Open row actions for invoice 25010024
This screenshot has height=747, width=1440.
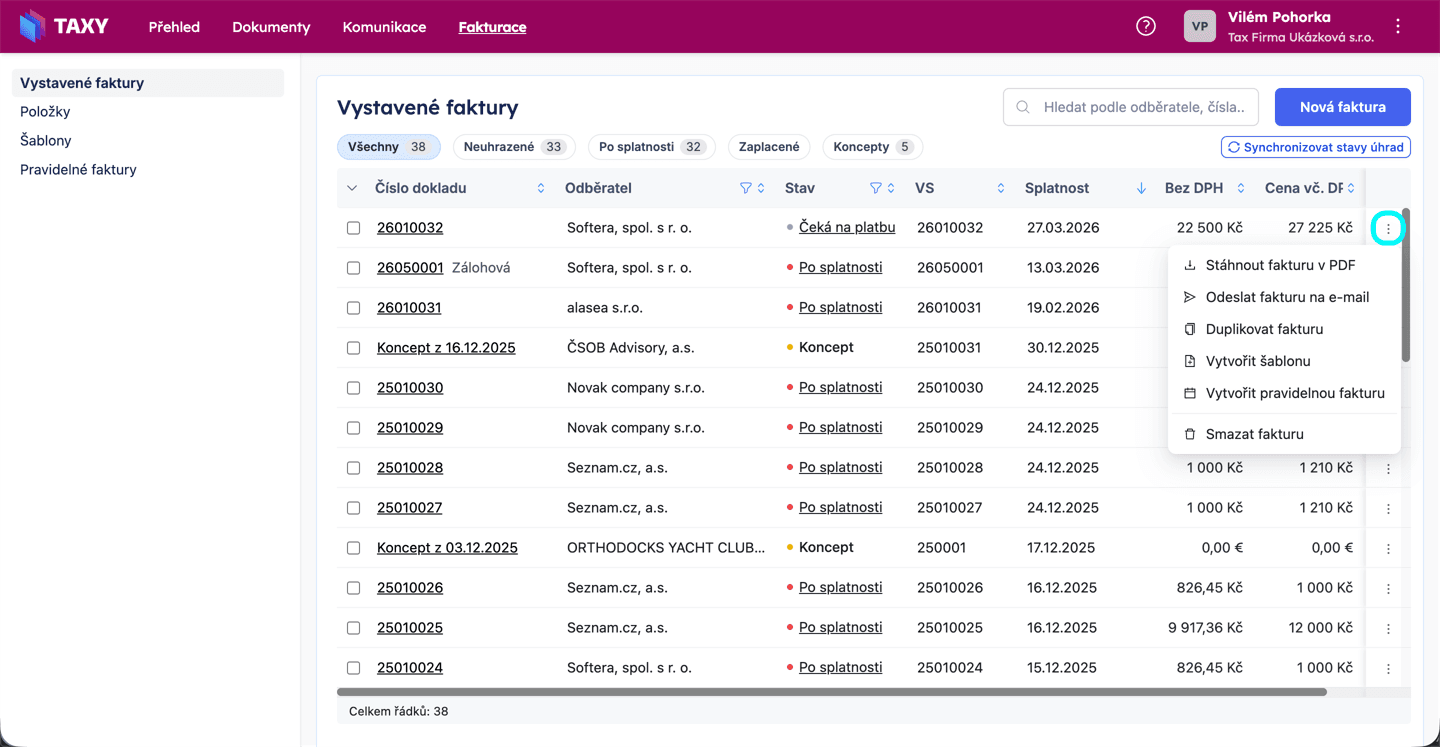(1388, 668)
